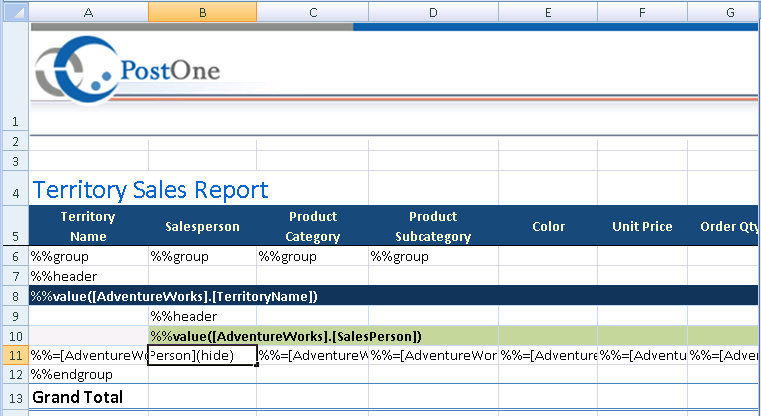Viewport: 761px width, 416px height.
Task: Select row 2 header
Action: tap(16, 141)
